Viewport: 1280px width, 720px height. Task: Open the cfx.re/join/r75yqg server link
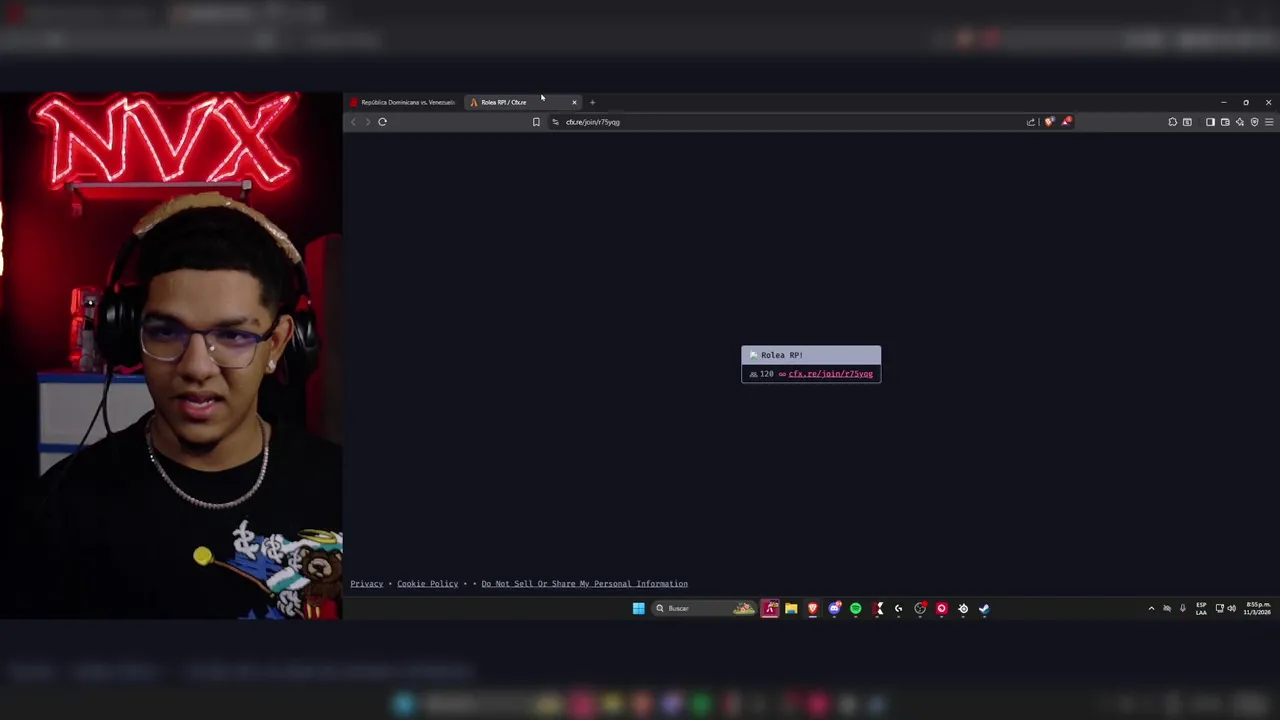tap(830, 374)
